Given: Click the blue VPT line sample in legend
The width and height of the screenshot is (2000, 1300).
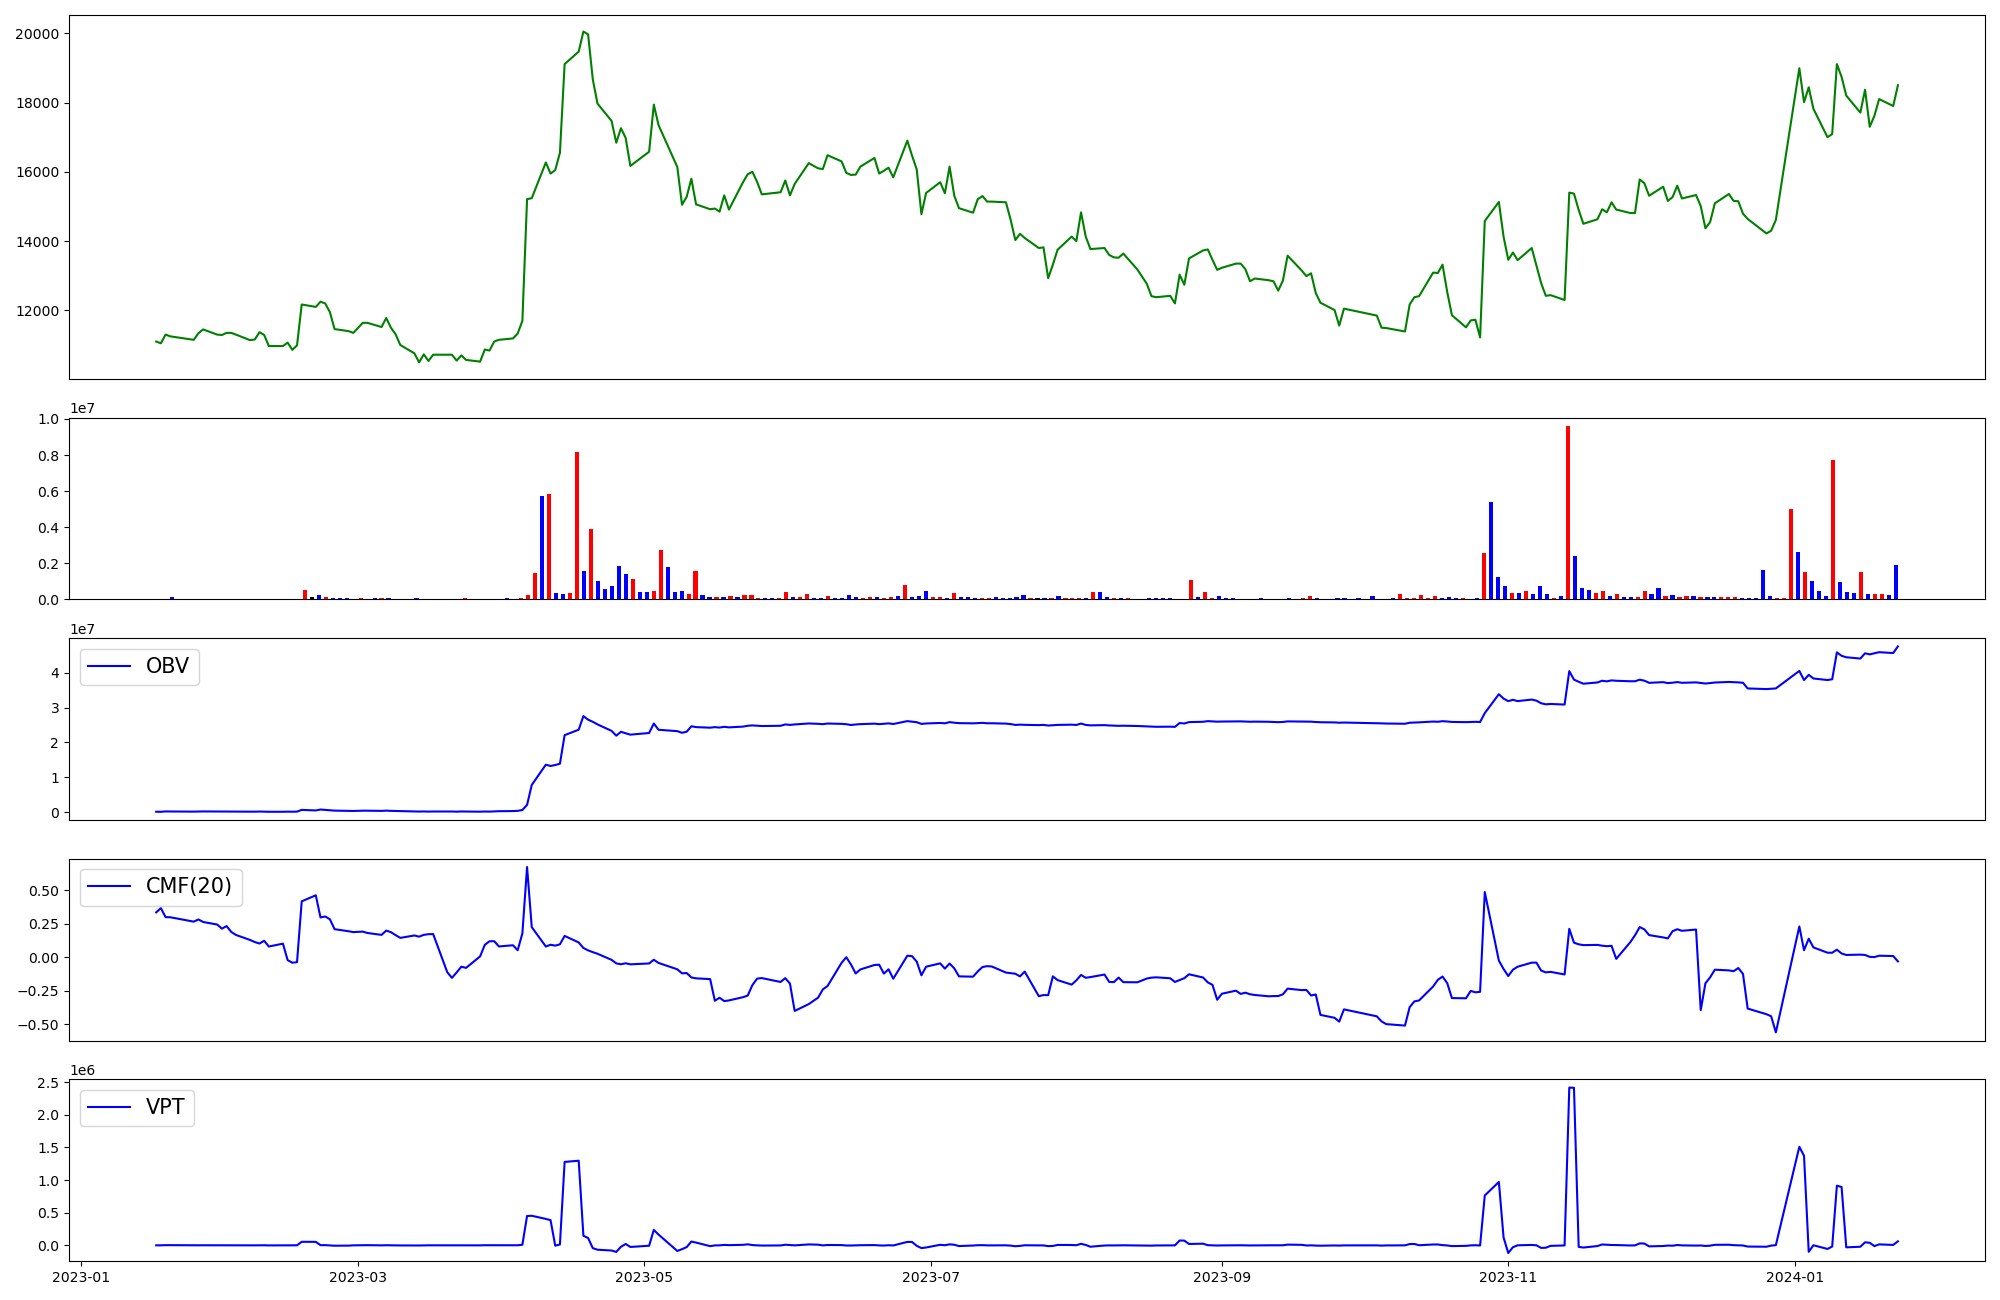Looking at the screenshot, I should point(110,1107).
